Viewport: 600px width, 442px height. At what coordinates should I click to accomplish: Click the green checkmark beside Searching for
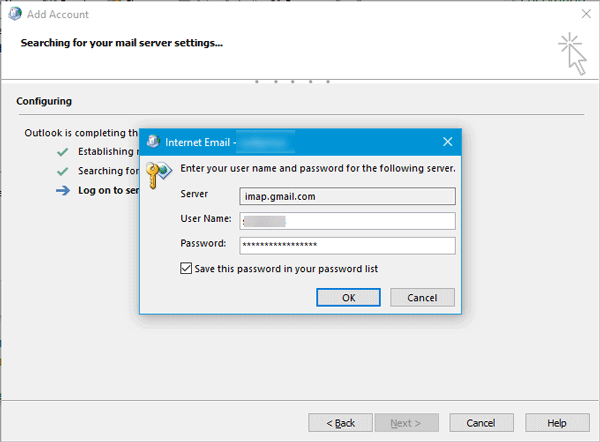(62, 171)
